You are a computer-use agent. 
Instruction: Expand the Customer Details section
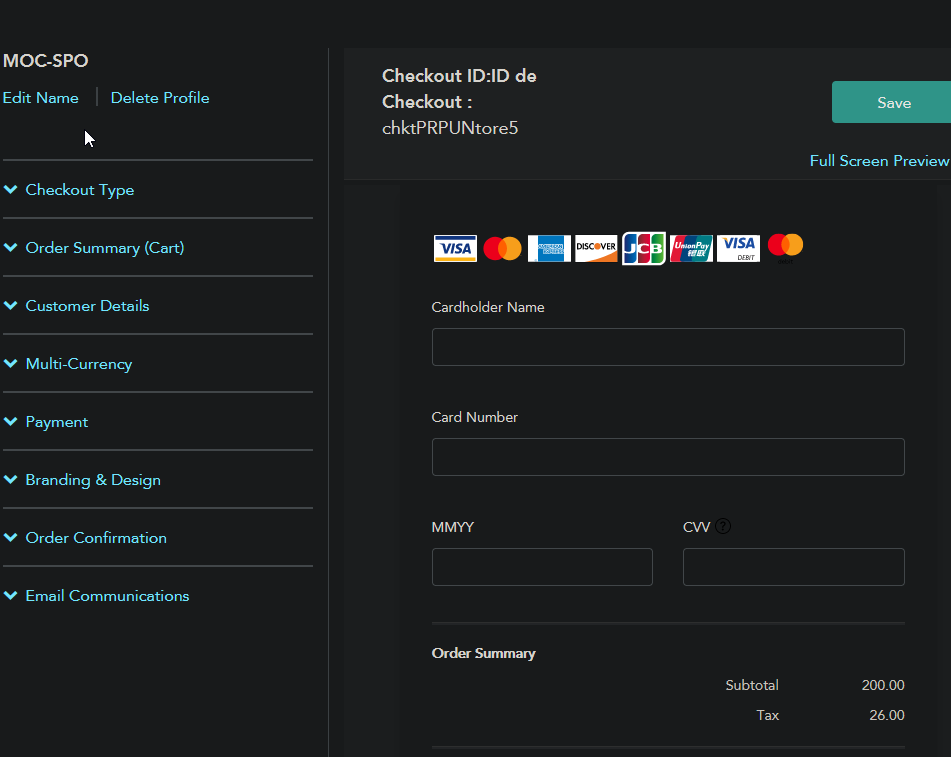87,306
